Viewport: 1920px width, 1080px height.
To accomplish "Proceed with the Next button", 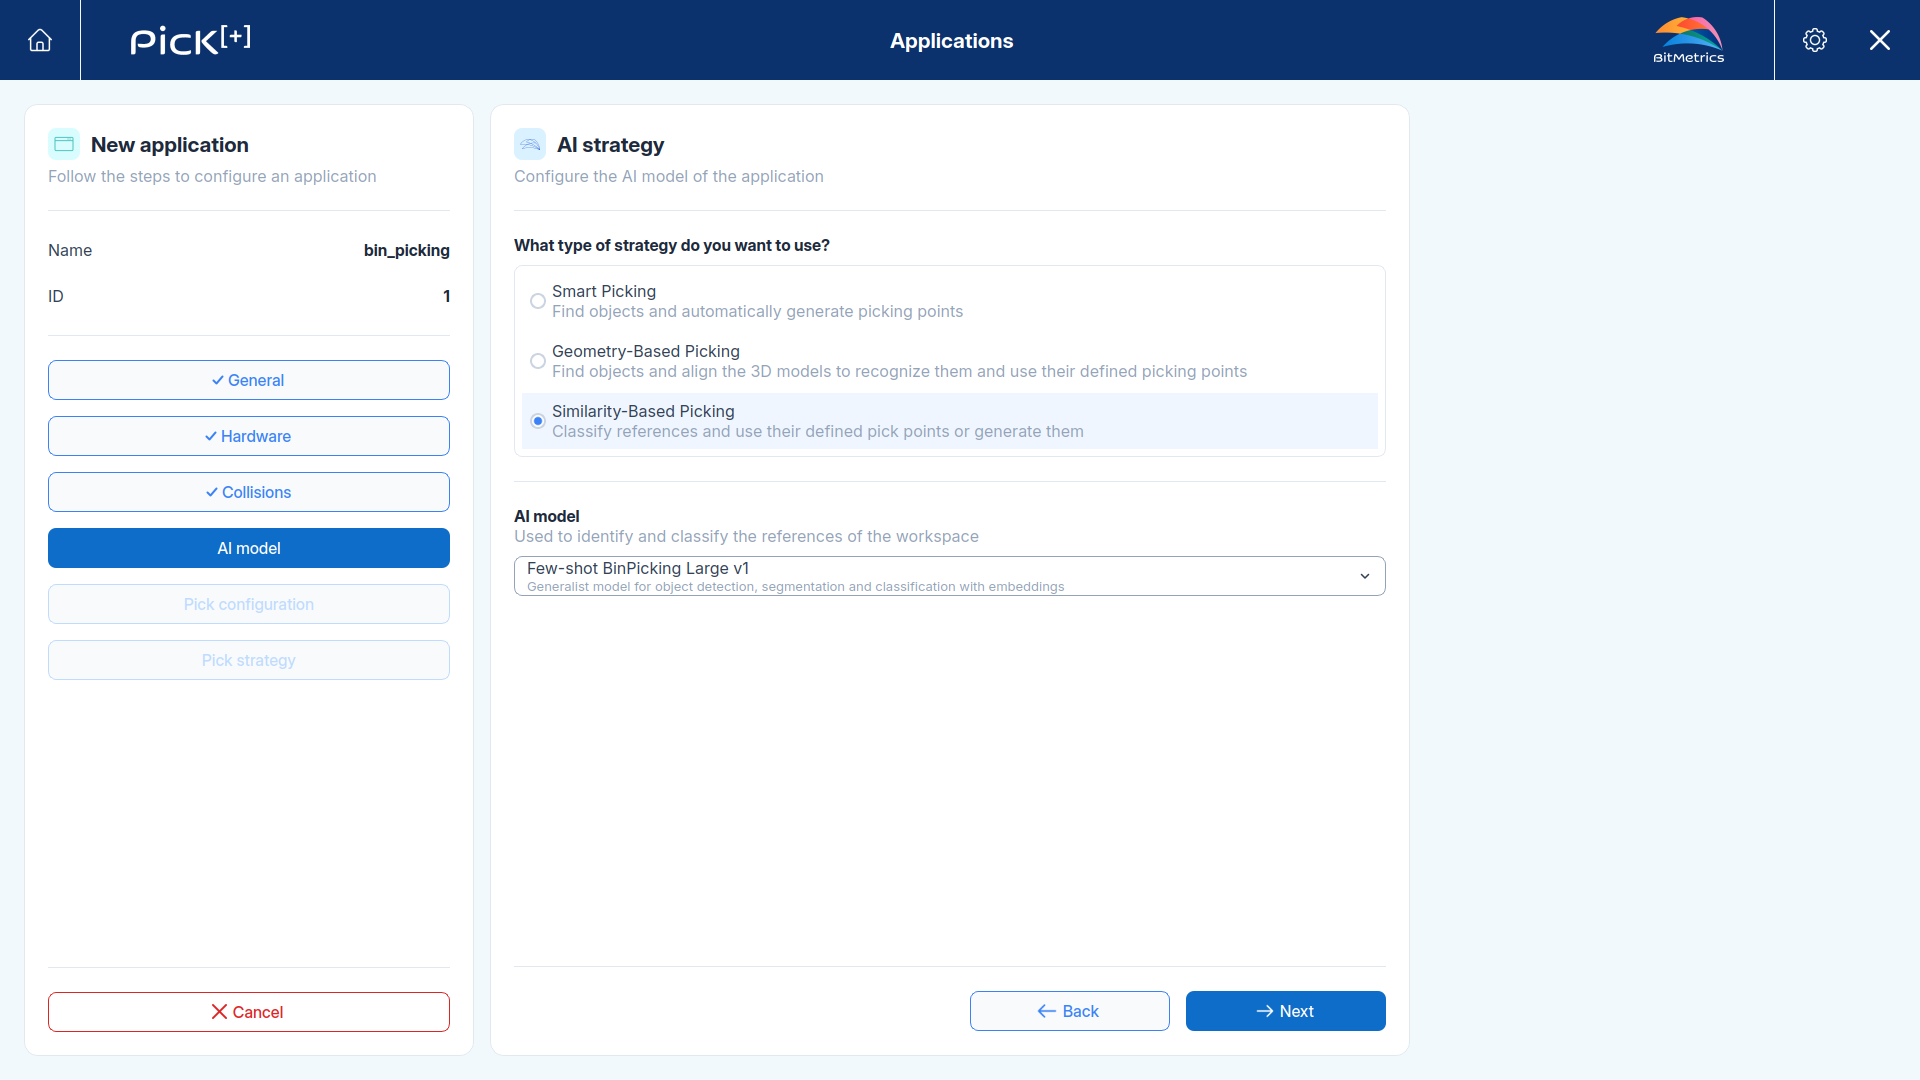I will point(1286,1011).
